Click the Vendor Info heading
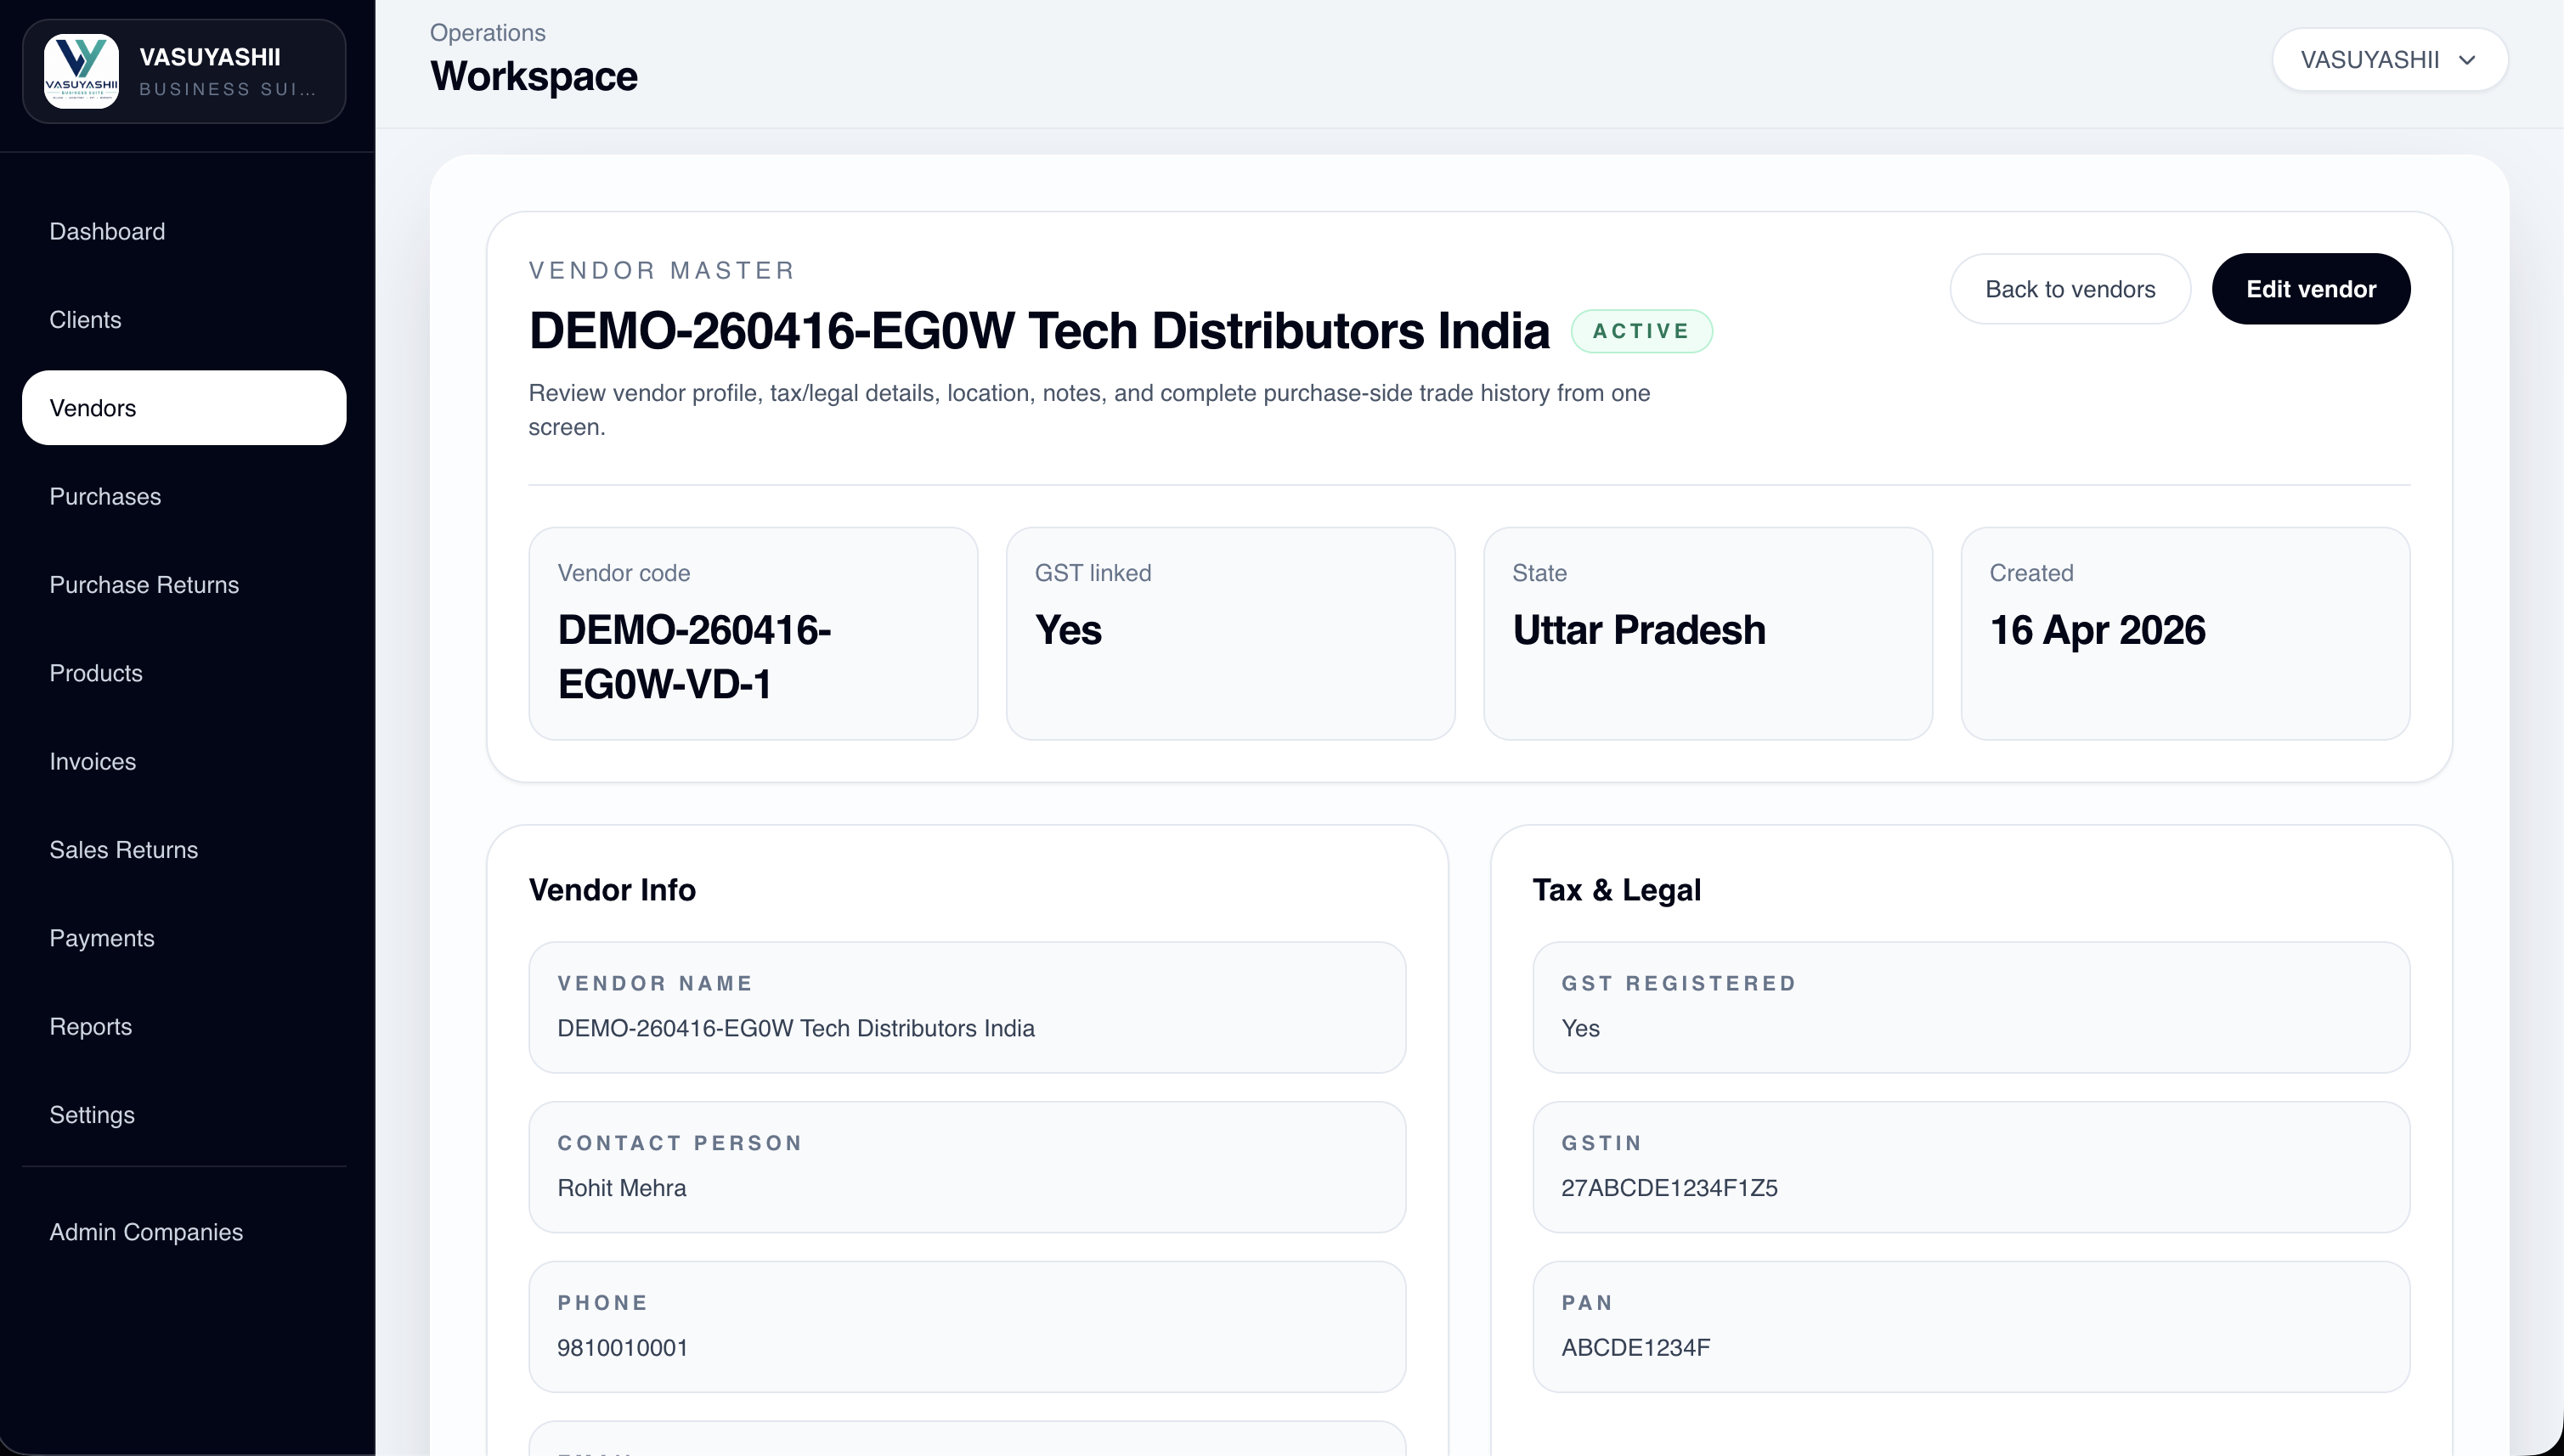2564x1456 pixels. 612,890
